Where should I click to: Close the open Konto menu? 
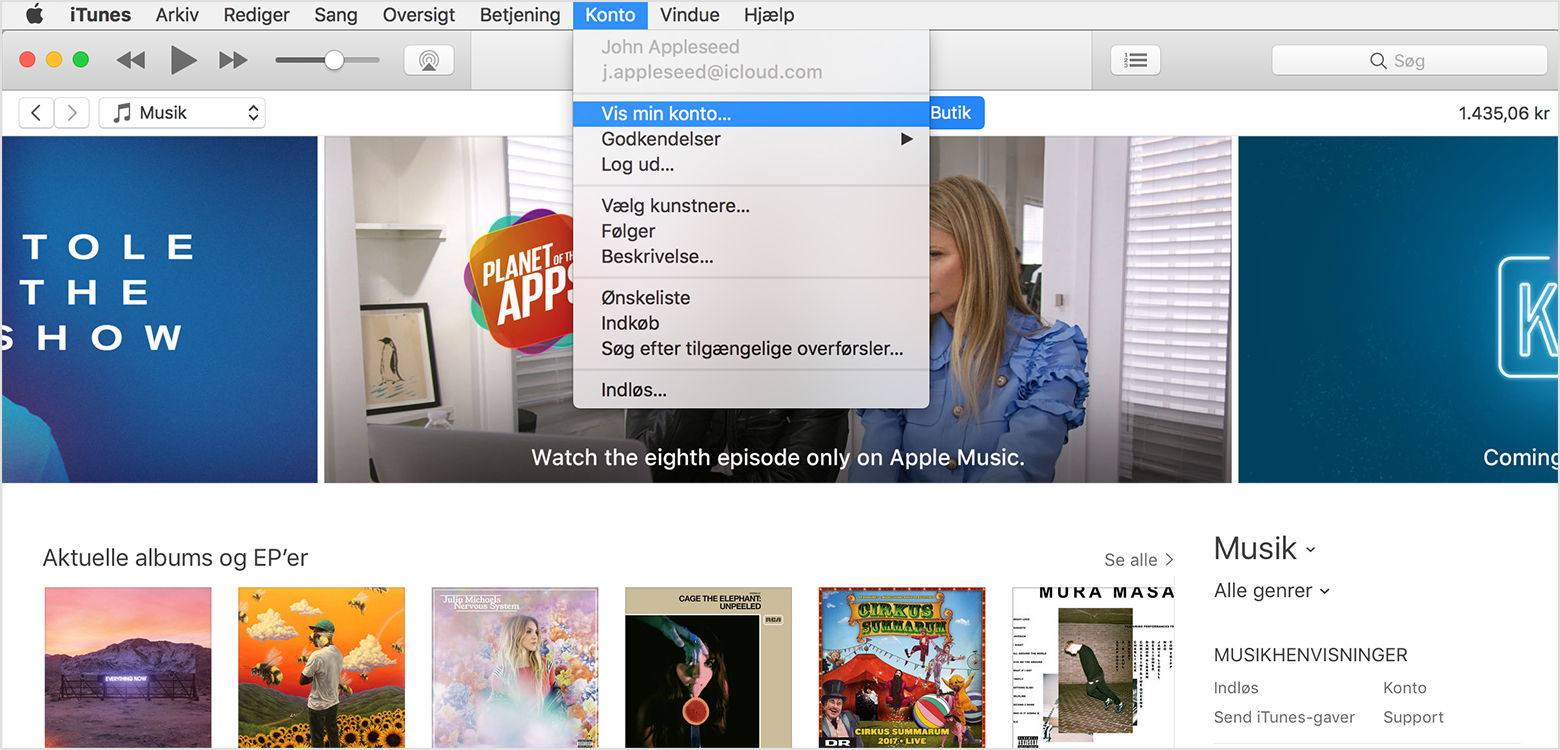pos(610,15)
